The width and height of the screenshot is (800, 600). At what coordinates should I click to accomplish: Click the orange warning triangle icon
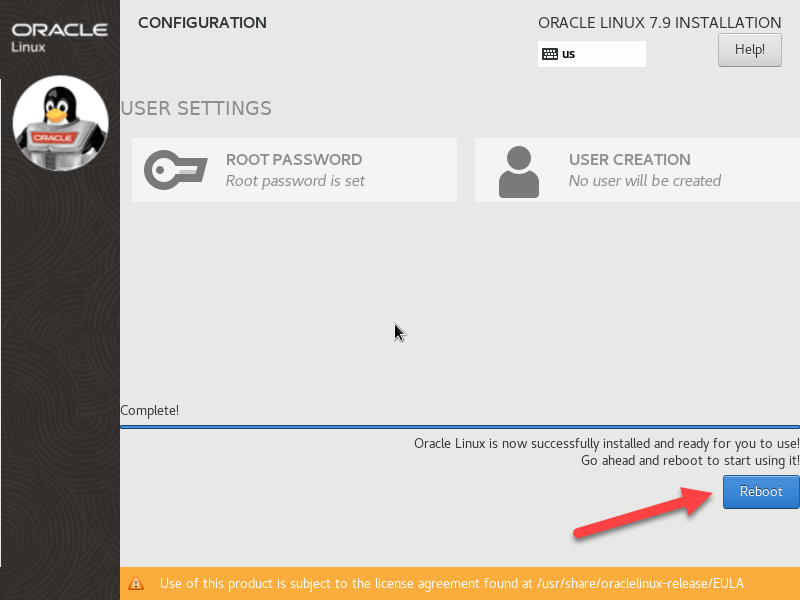pos(137,583)
